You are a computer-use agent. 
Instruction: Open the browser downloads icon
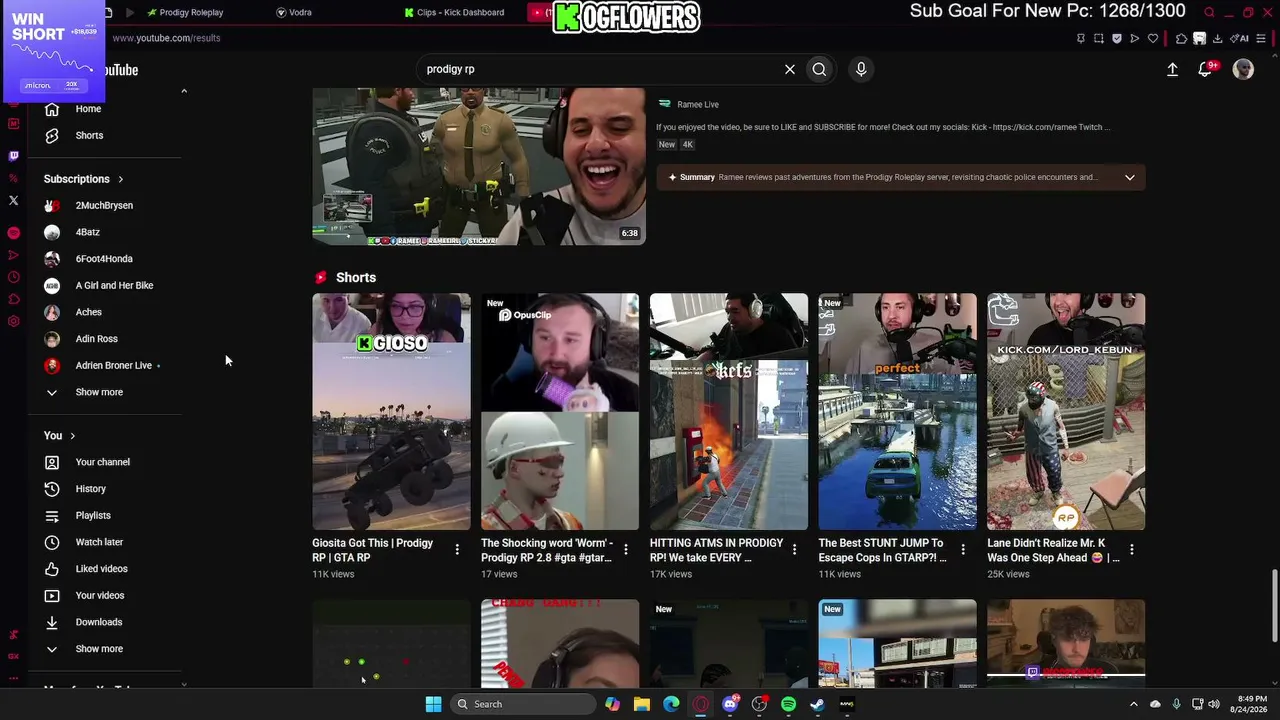1217,38
